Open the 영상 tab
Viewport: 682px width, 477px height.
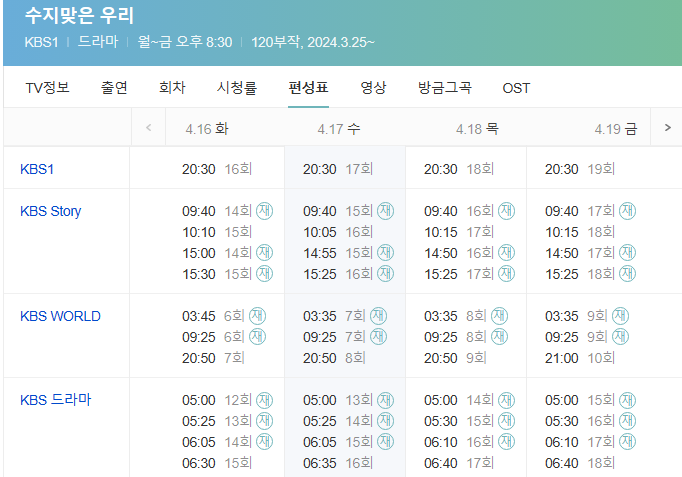coord(373,88)
